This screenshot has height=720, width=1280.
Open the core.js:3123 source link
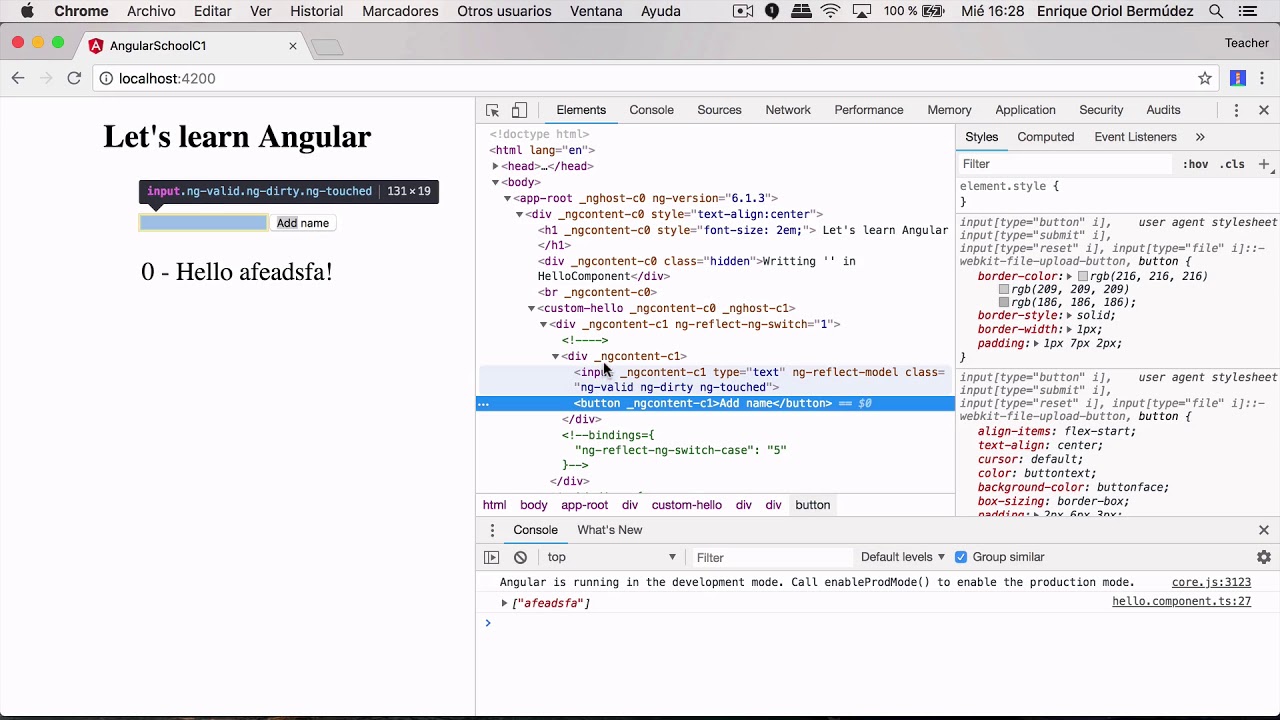point(1211,582)
